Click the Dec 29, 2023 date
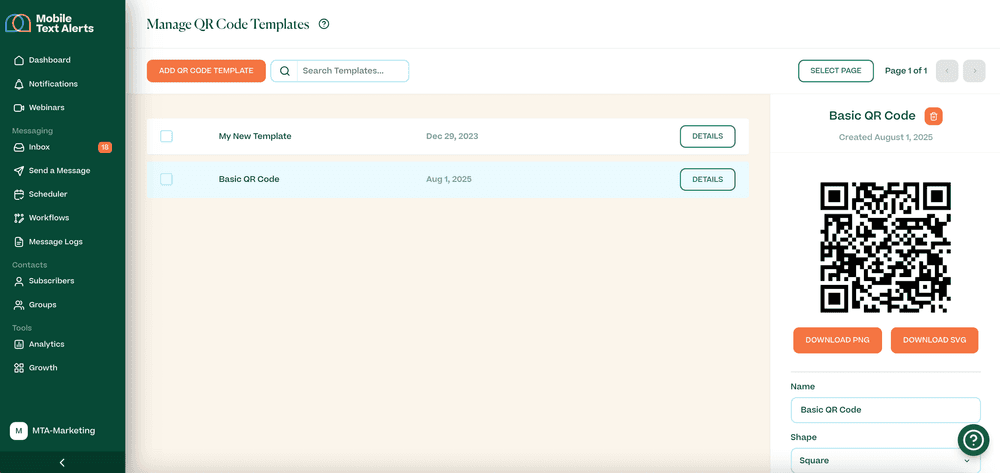 tap(452, 136)
